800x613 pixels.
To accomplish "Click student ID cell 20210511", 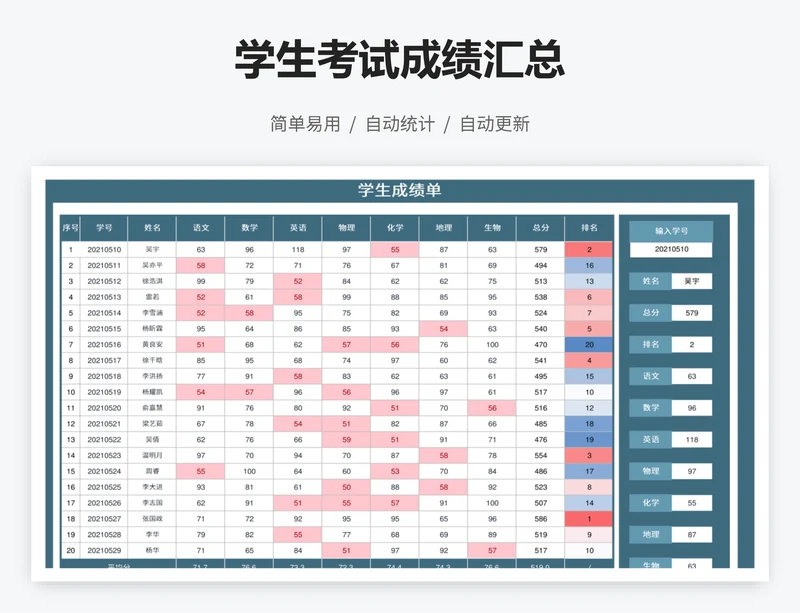I will (104, 265).
